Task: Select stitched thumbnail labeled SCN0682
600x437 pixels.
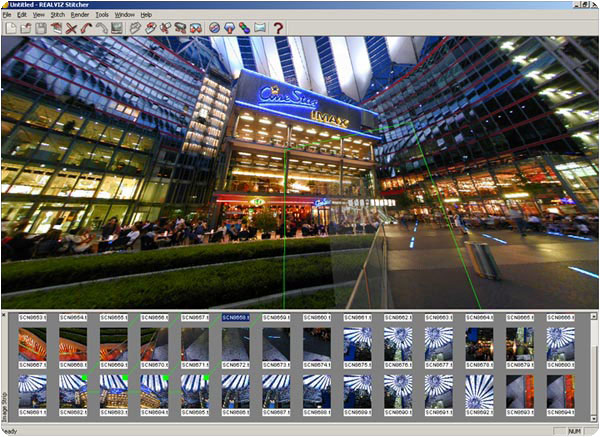Action: coord(73,391)
